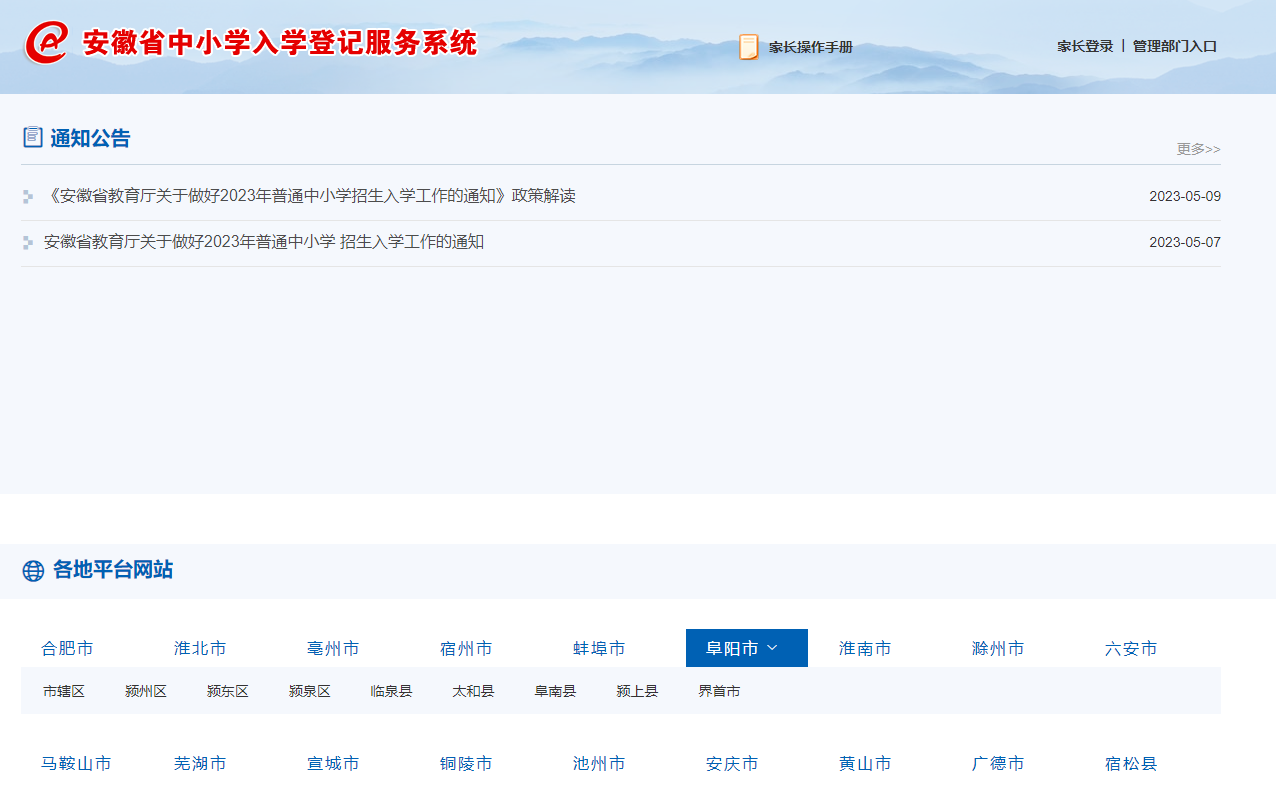
Task: Select the 宣城市 city tab
Action: click(x=333, y=764)
